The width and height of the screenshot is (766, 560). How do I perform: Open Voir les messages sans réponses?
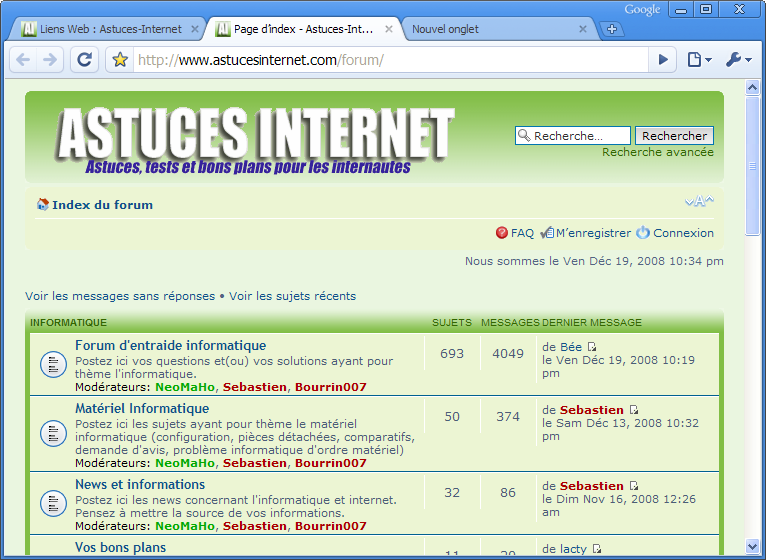(x=120, y=296)
